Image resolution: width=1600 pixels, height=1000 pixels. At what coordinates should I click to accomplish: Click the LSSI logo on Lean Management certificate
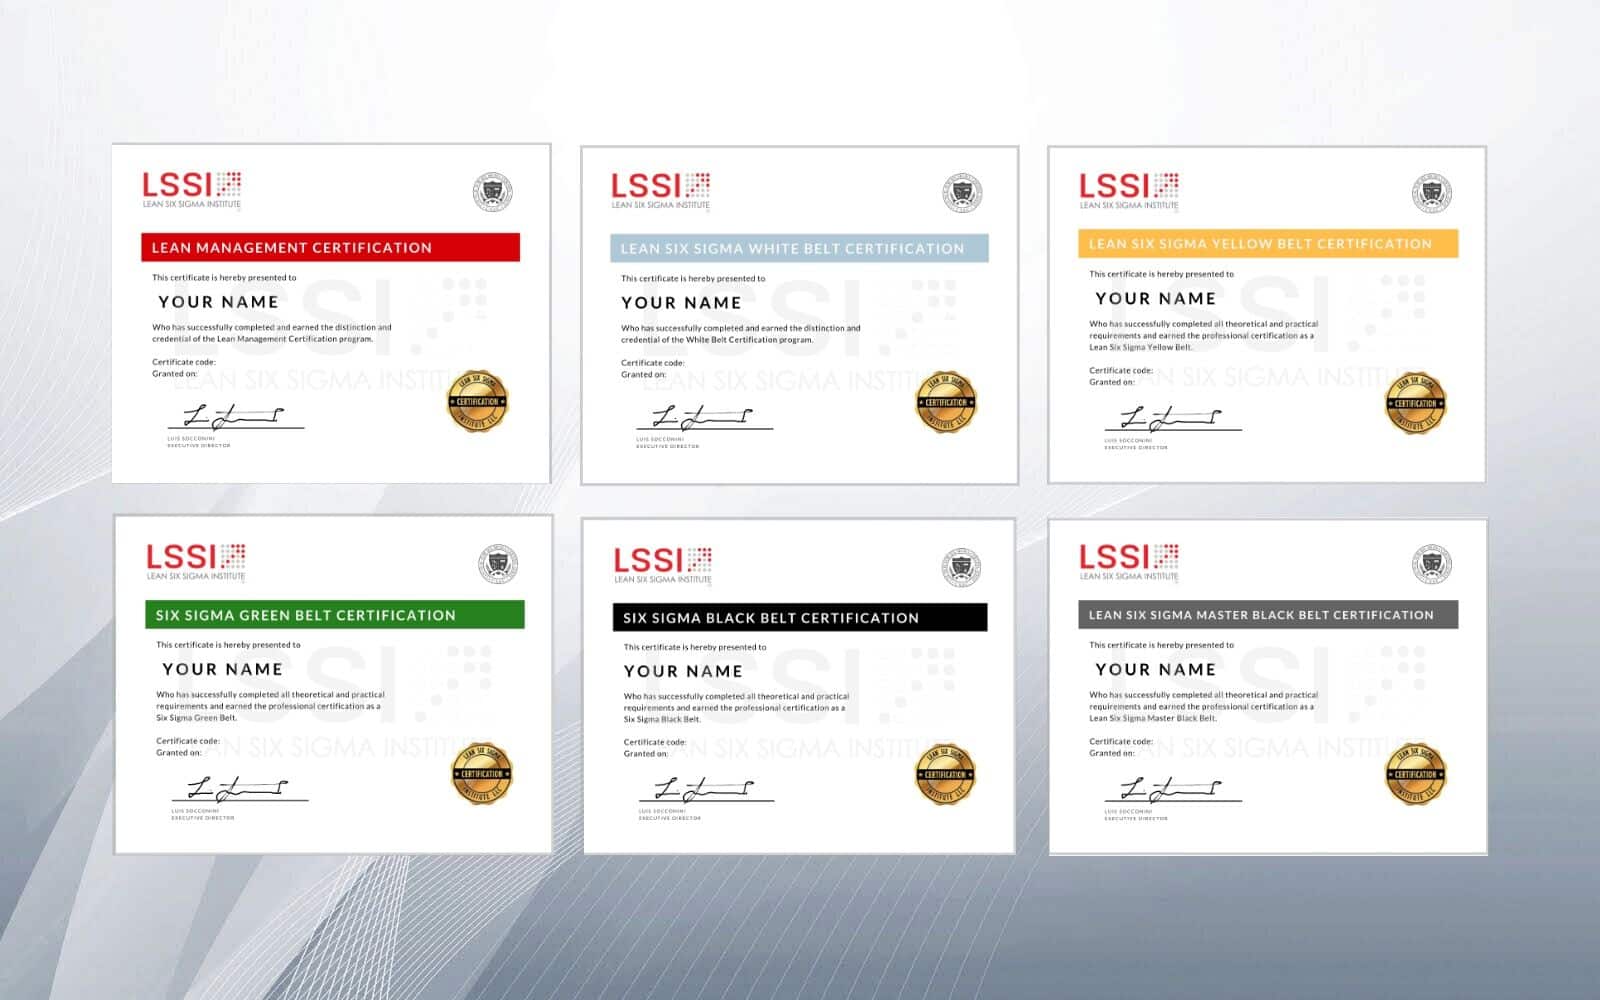click(191, 190)
